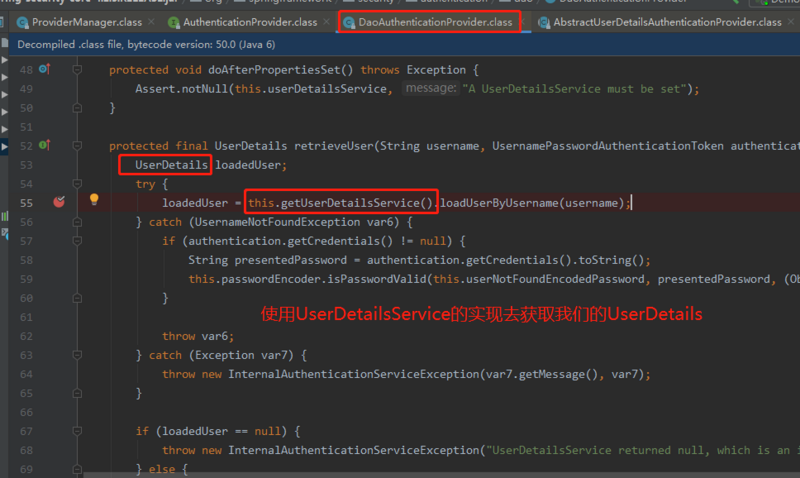800x478 pixels.
Task: Open the lightbulb intention actions on line 55
Action: tap(94, 199)
